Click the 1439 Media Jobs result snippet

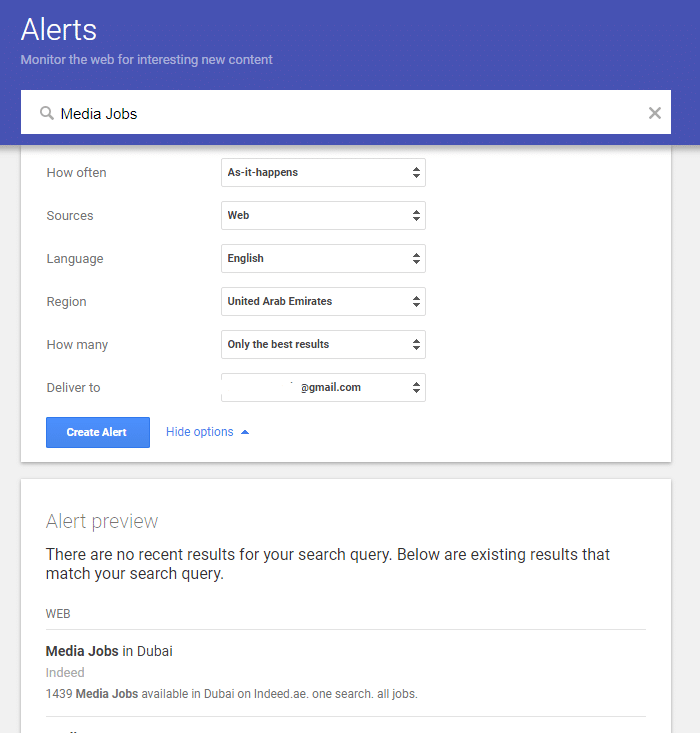(231, 693)
